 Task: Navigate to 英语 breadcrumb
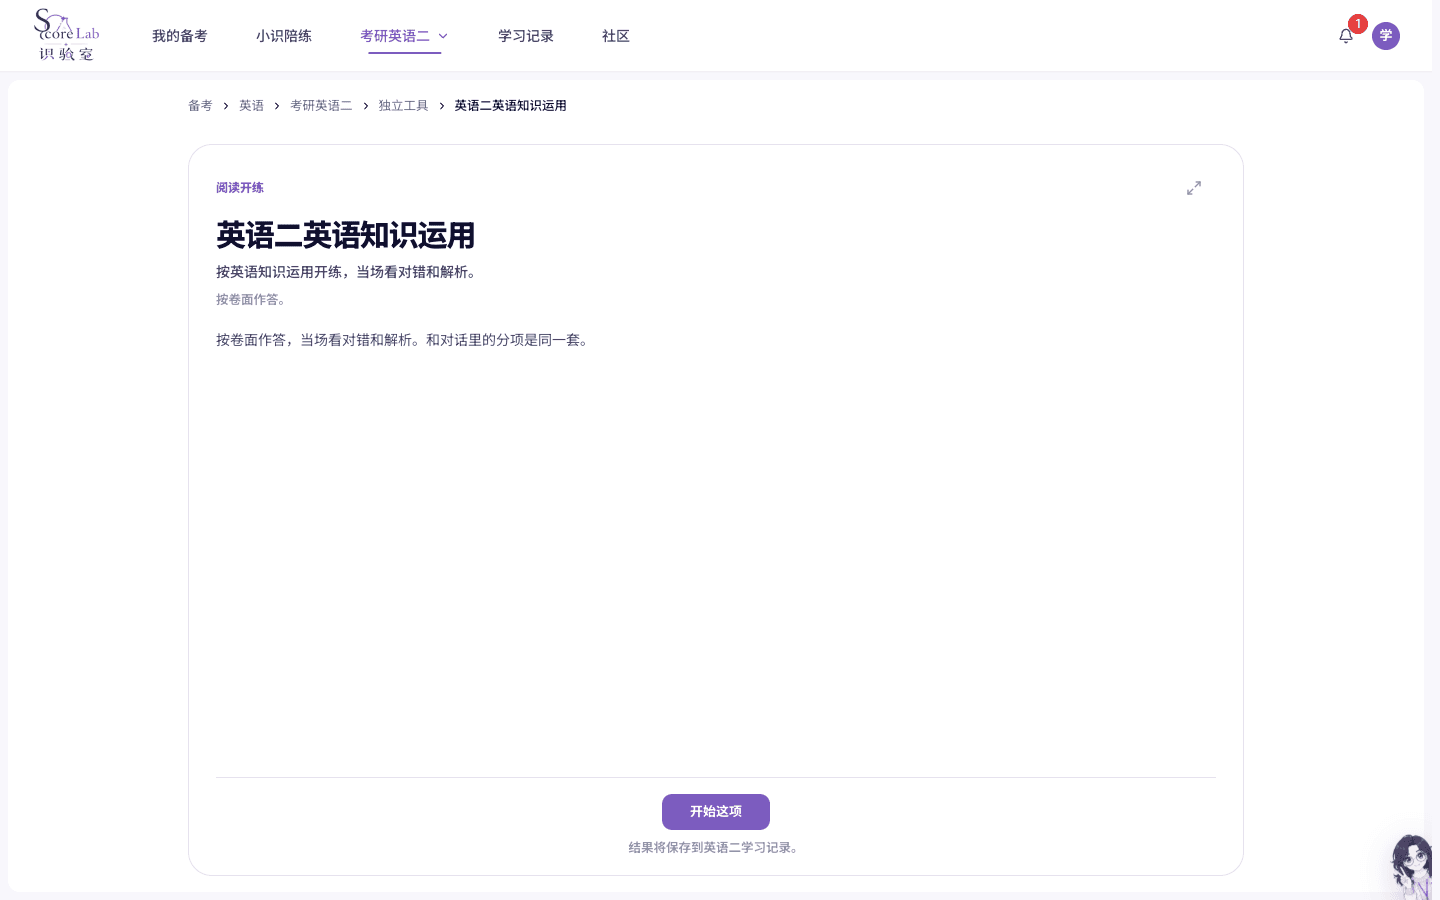coord(251,106)
